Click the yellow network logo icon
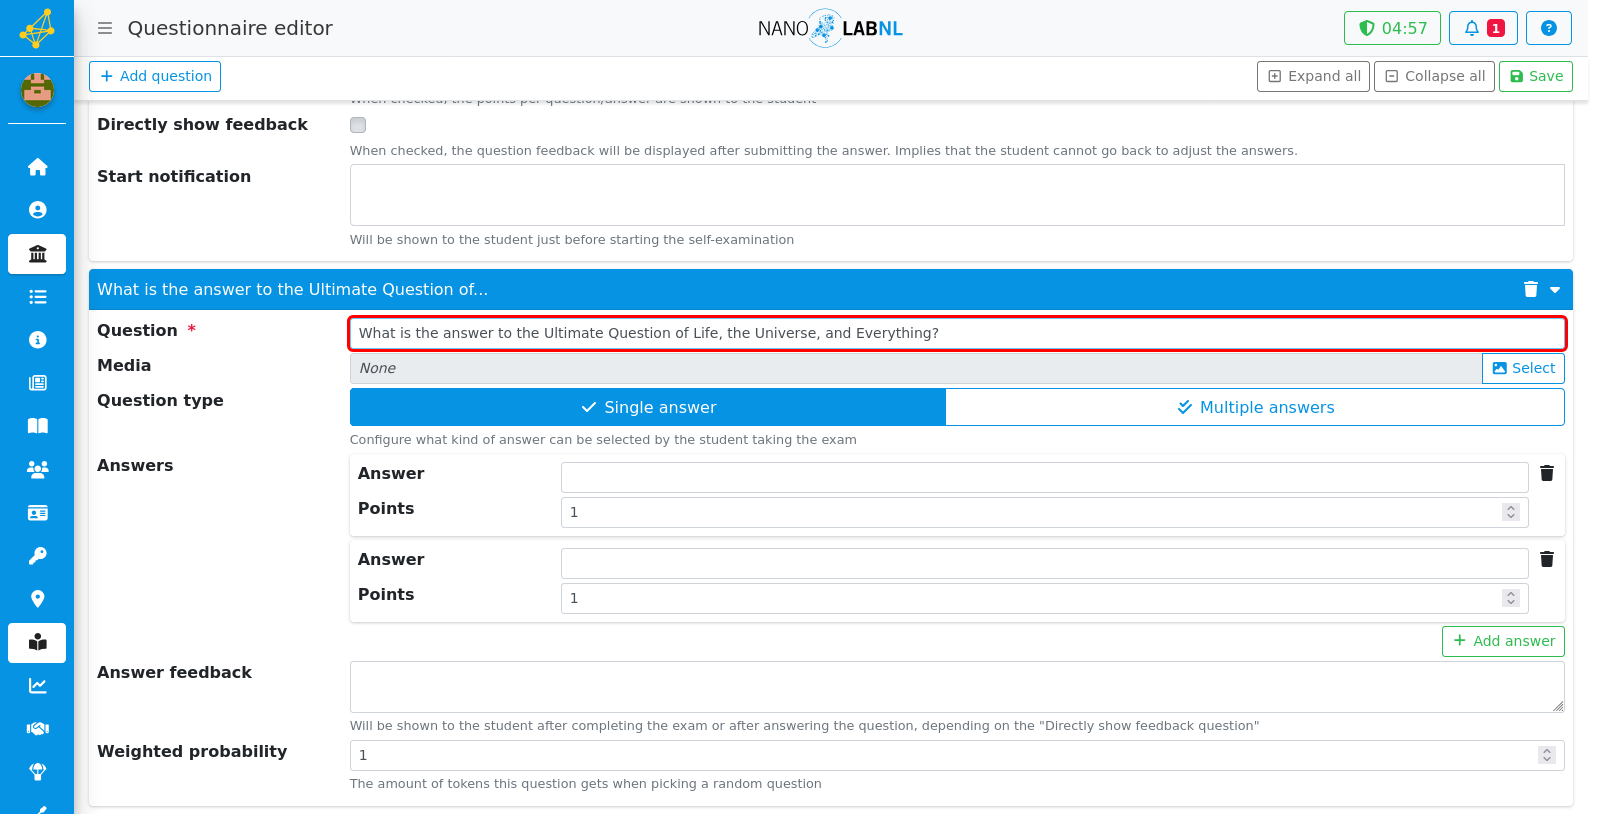1600x814 pixels. [37, 28]
